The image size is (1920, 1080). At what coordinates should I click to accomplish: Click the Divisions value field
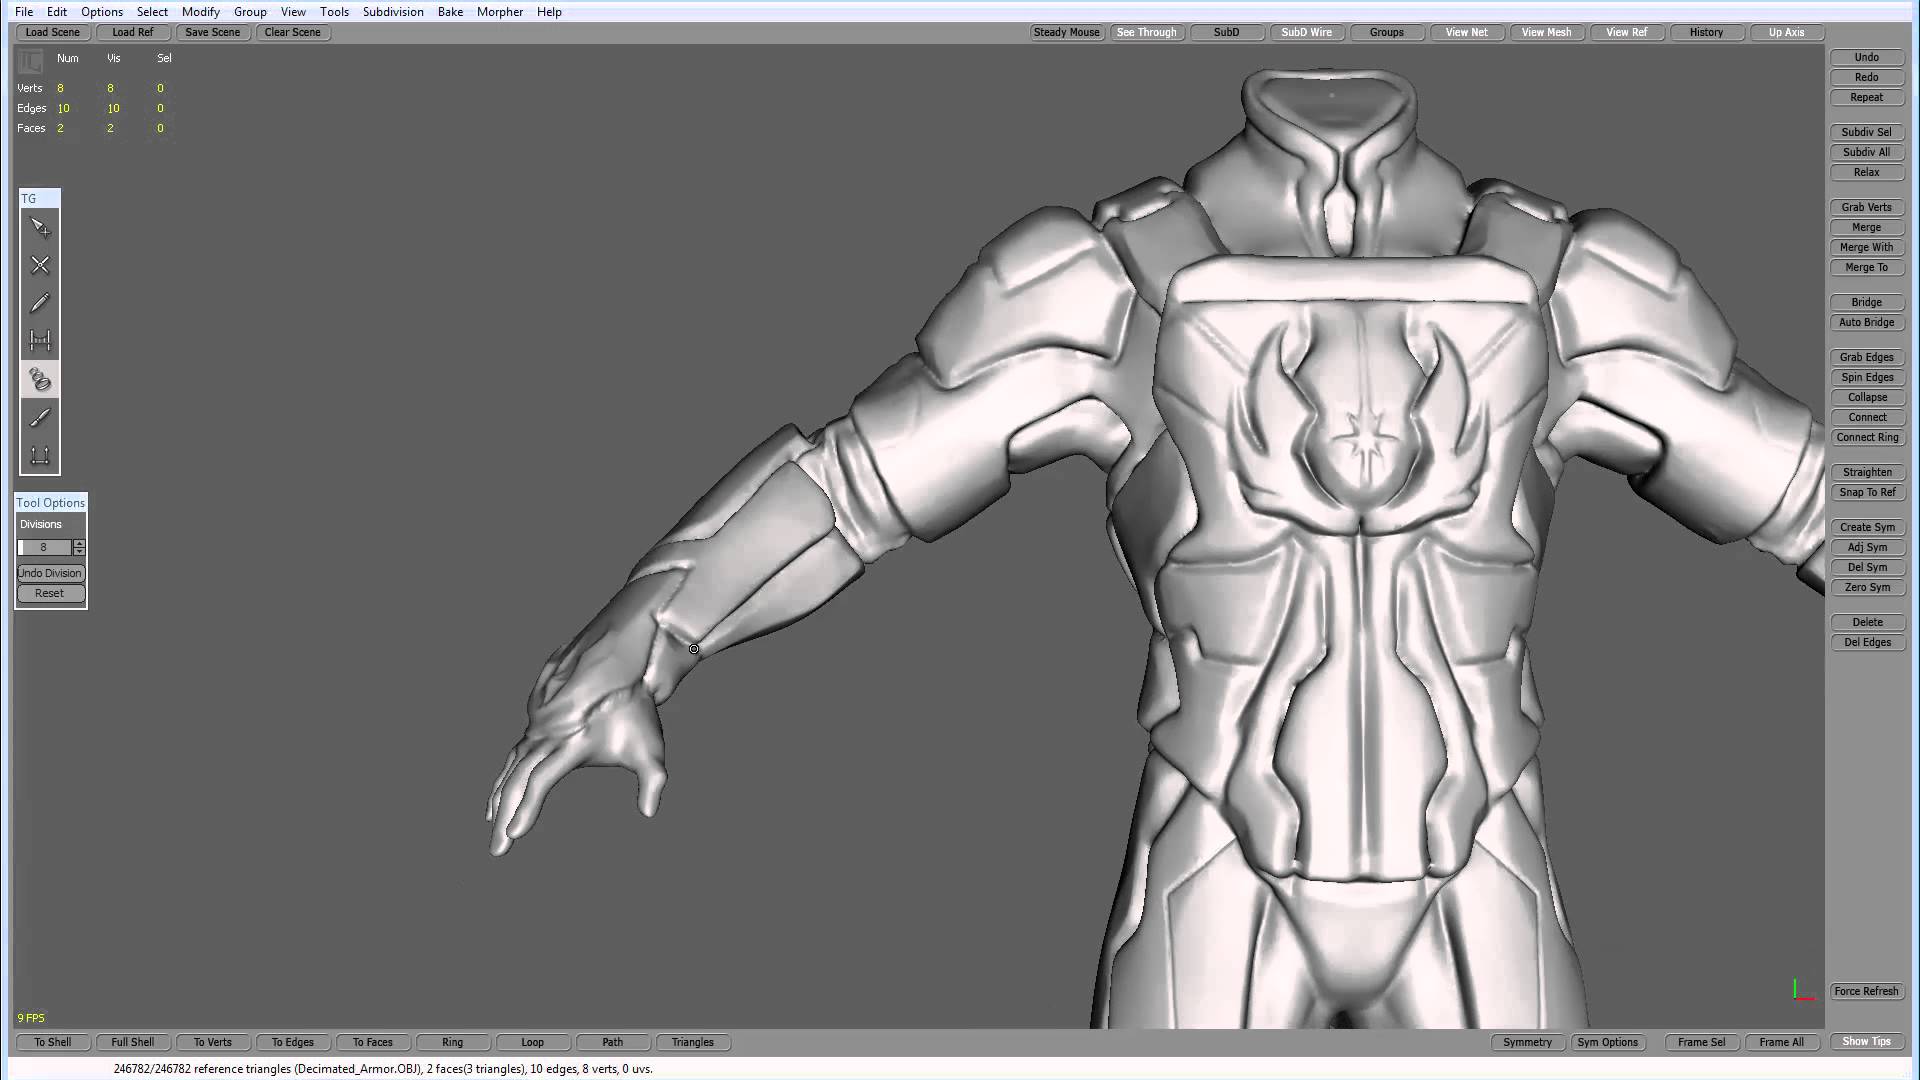45,548
